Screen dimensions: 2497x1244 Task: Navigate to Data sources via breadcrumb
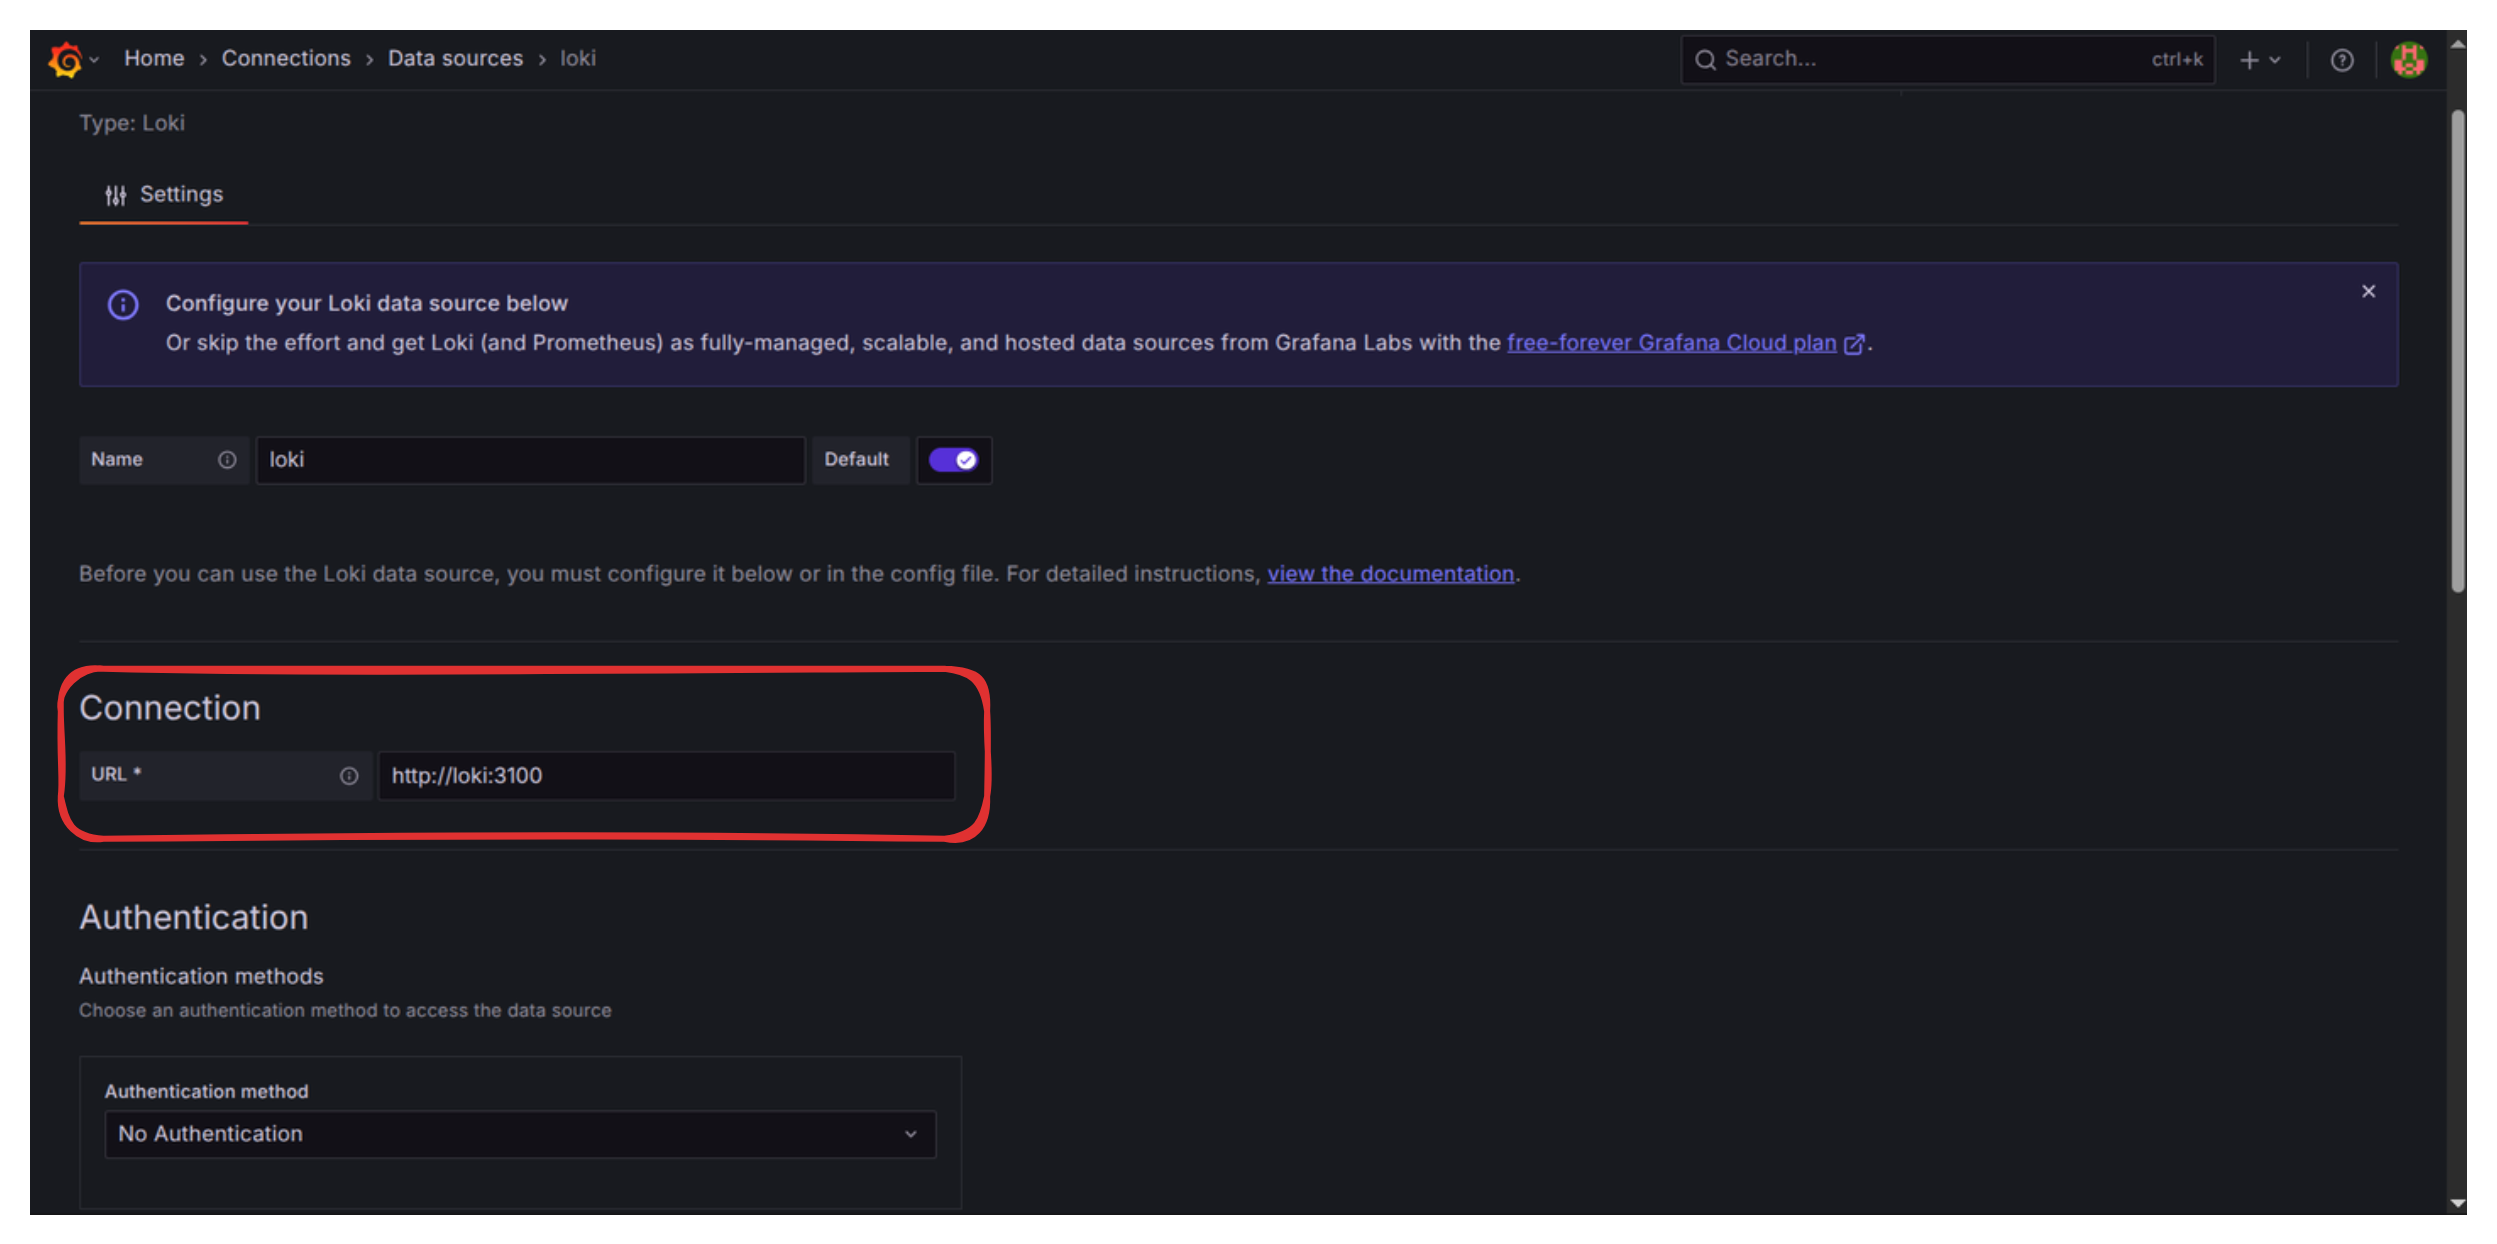(455, 58)
